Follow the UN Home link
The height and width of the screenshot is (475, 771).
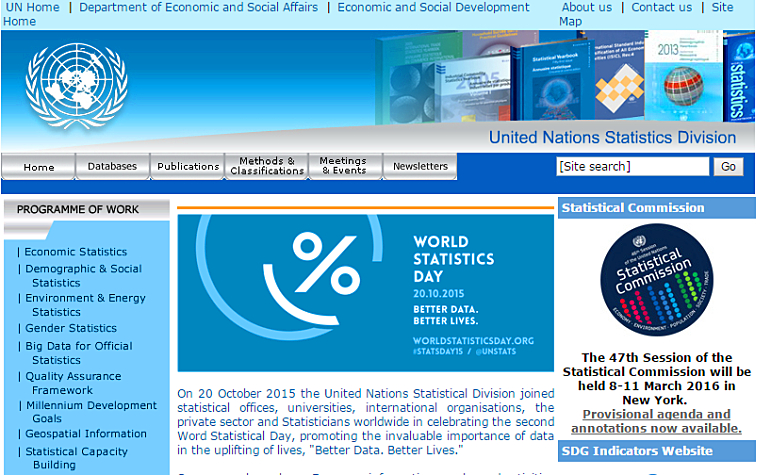click(32, 7)
